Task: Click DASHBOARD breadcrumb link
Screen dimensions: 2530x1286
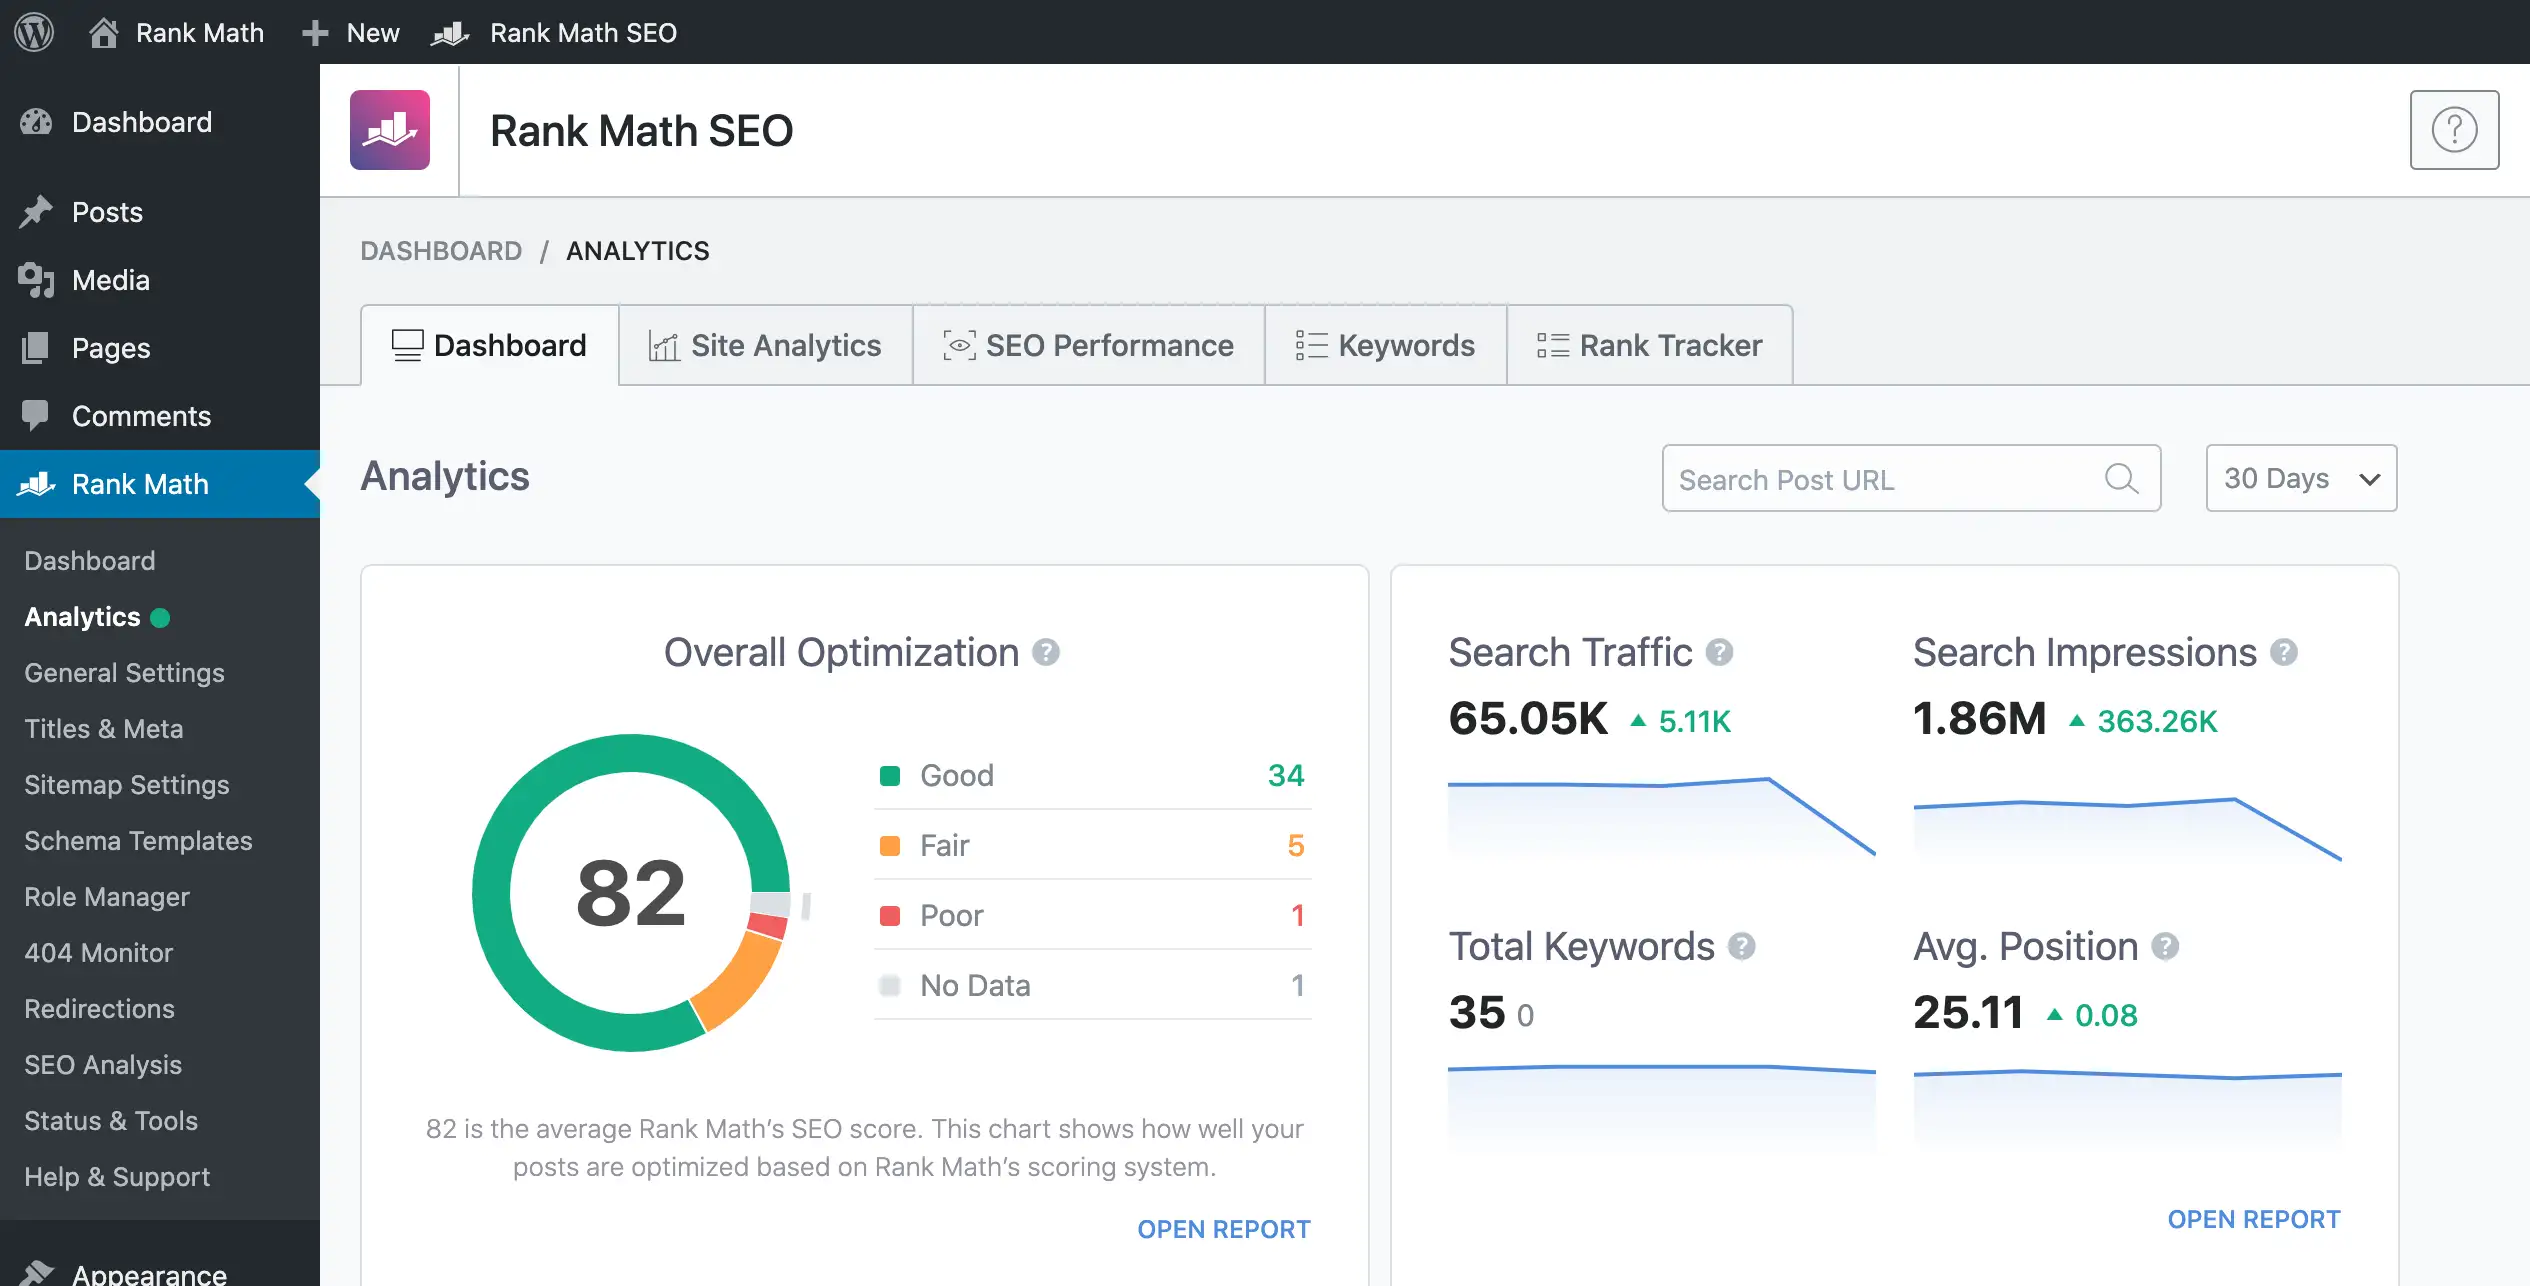Action: tap(441, 251)
